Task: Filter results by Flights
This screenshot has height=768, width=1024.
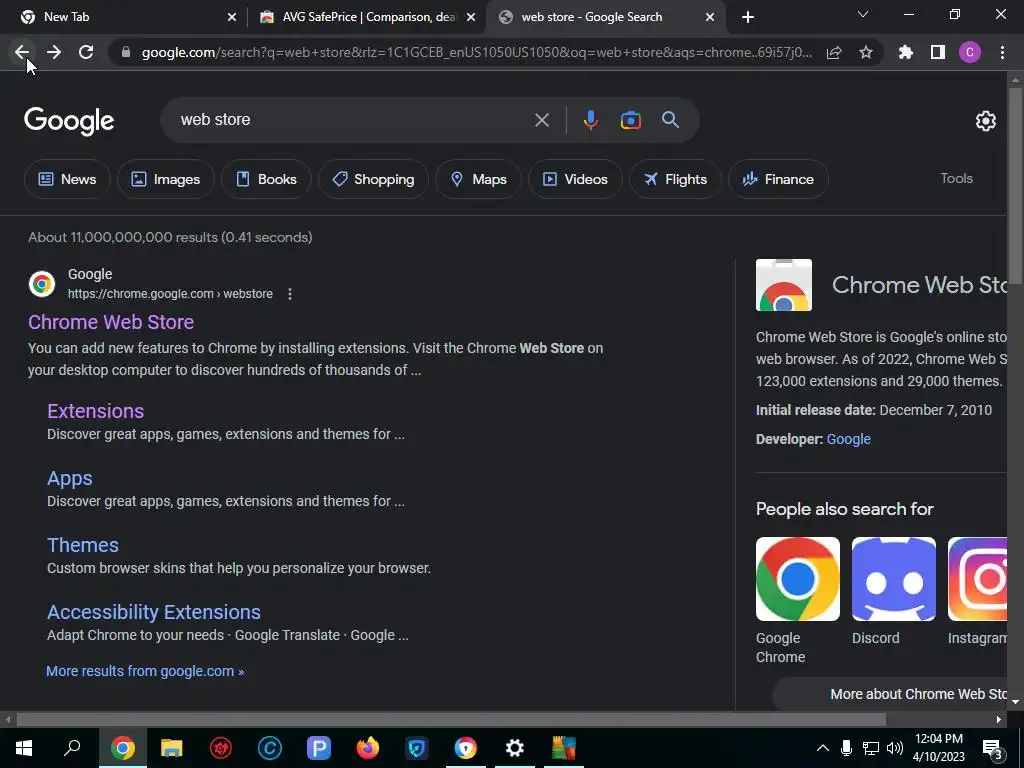Action: coord(675,179)
